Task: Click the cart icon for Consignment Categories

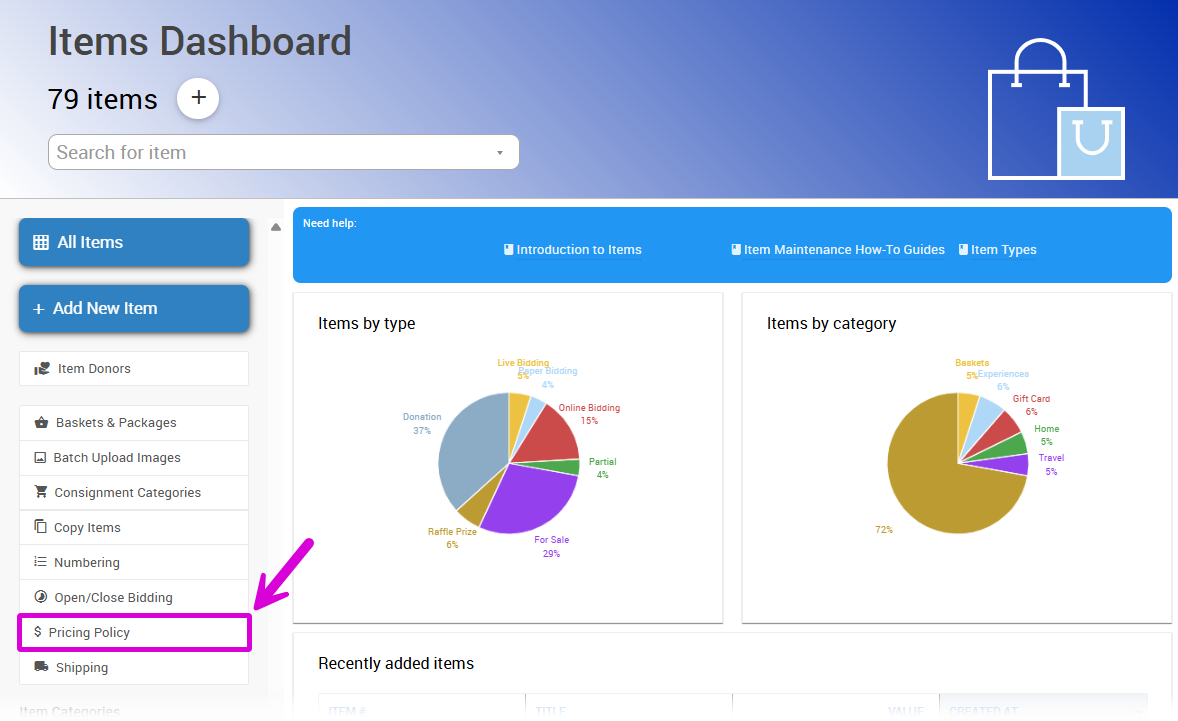Action: (41, 492)
